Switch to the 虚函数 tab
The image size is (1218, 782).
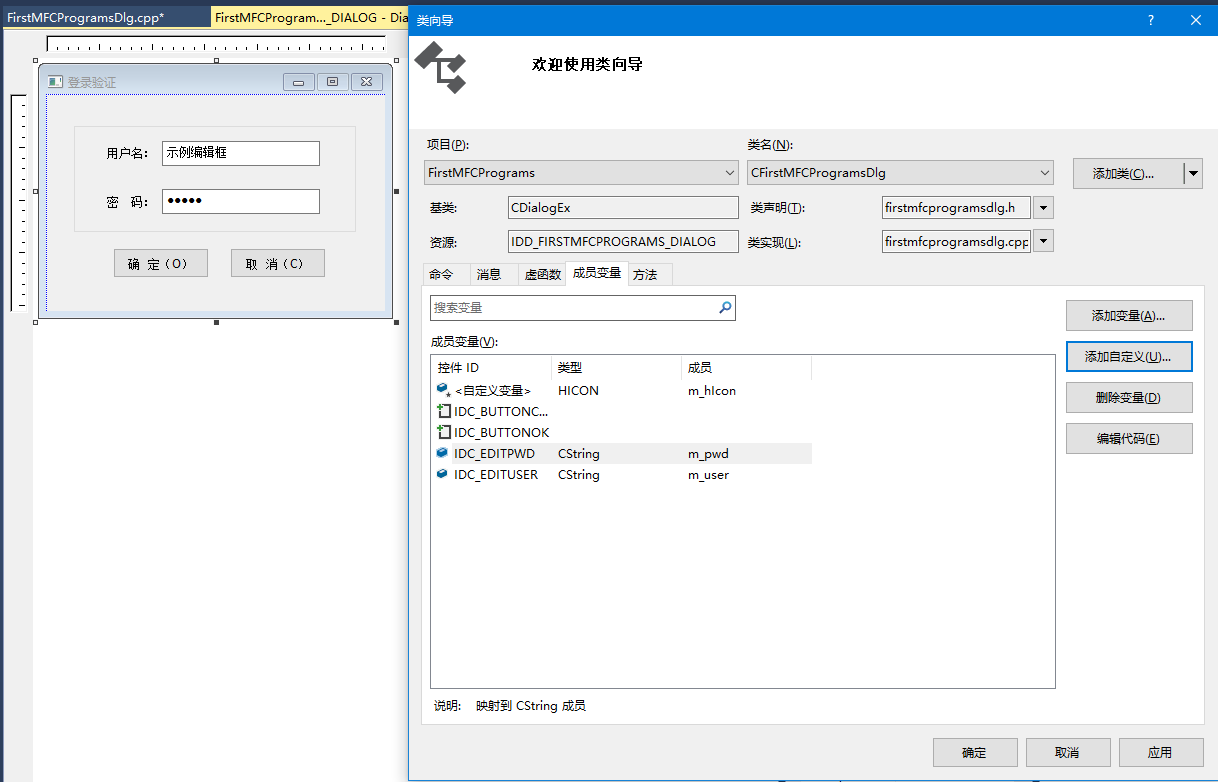(x=542, y=273)
